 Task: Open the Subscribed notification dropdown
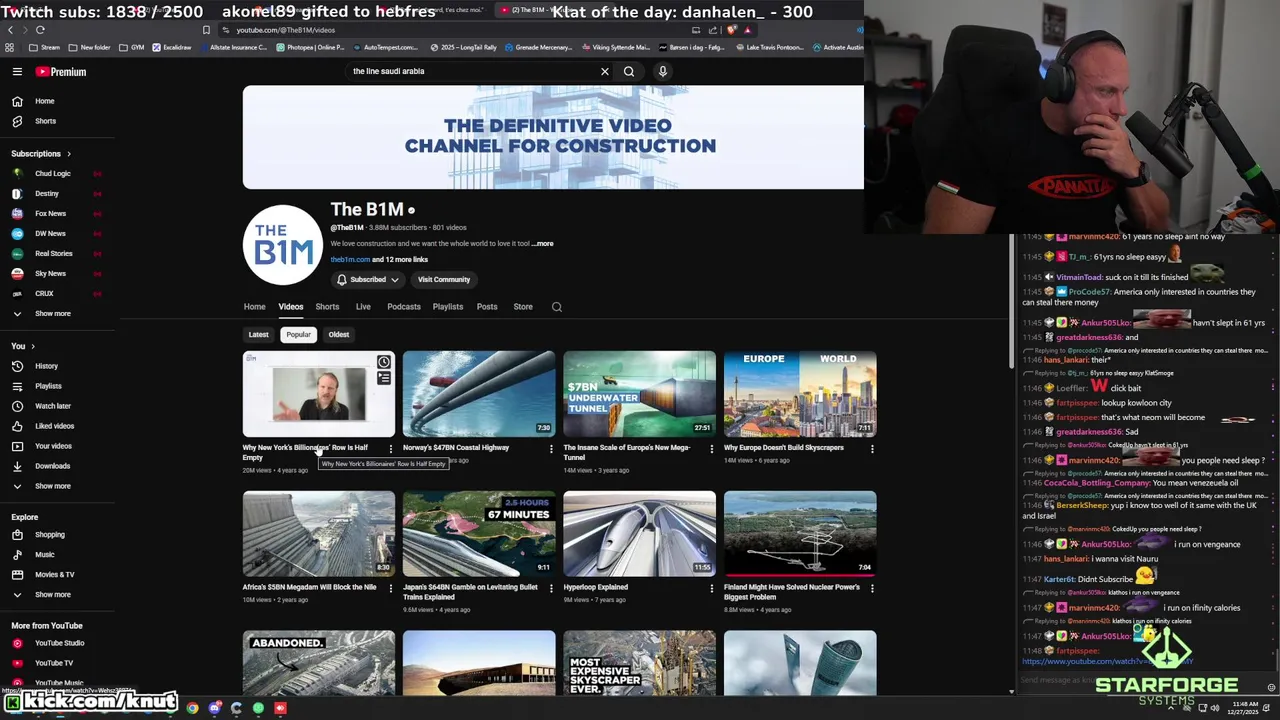[367, 280]
